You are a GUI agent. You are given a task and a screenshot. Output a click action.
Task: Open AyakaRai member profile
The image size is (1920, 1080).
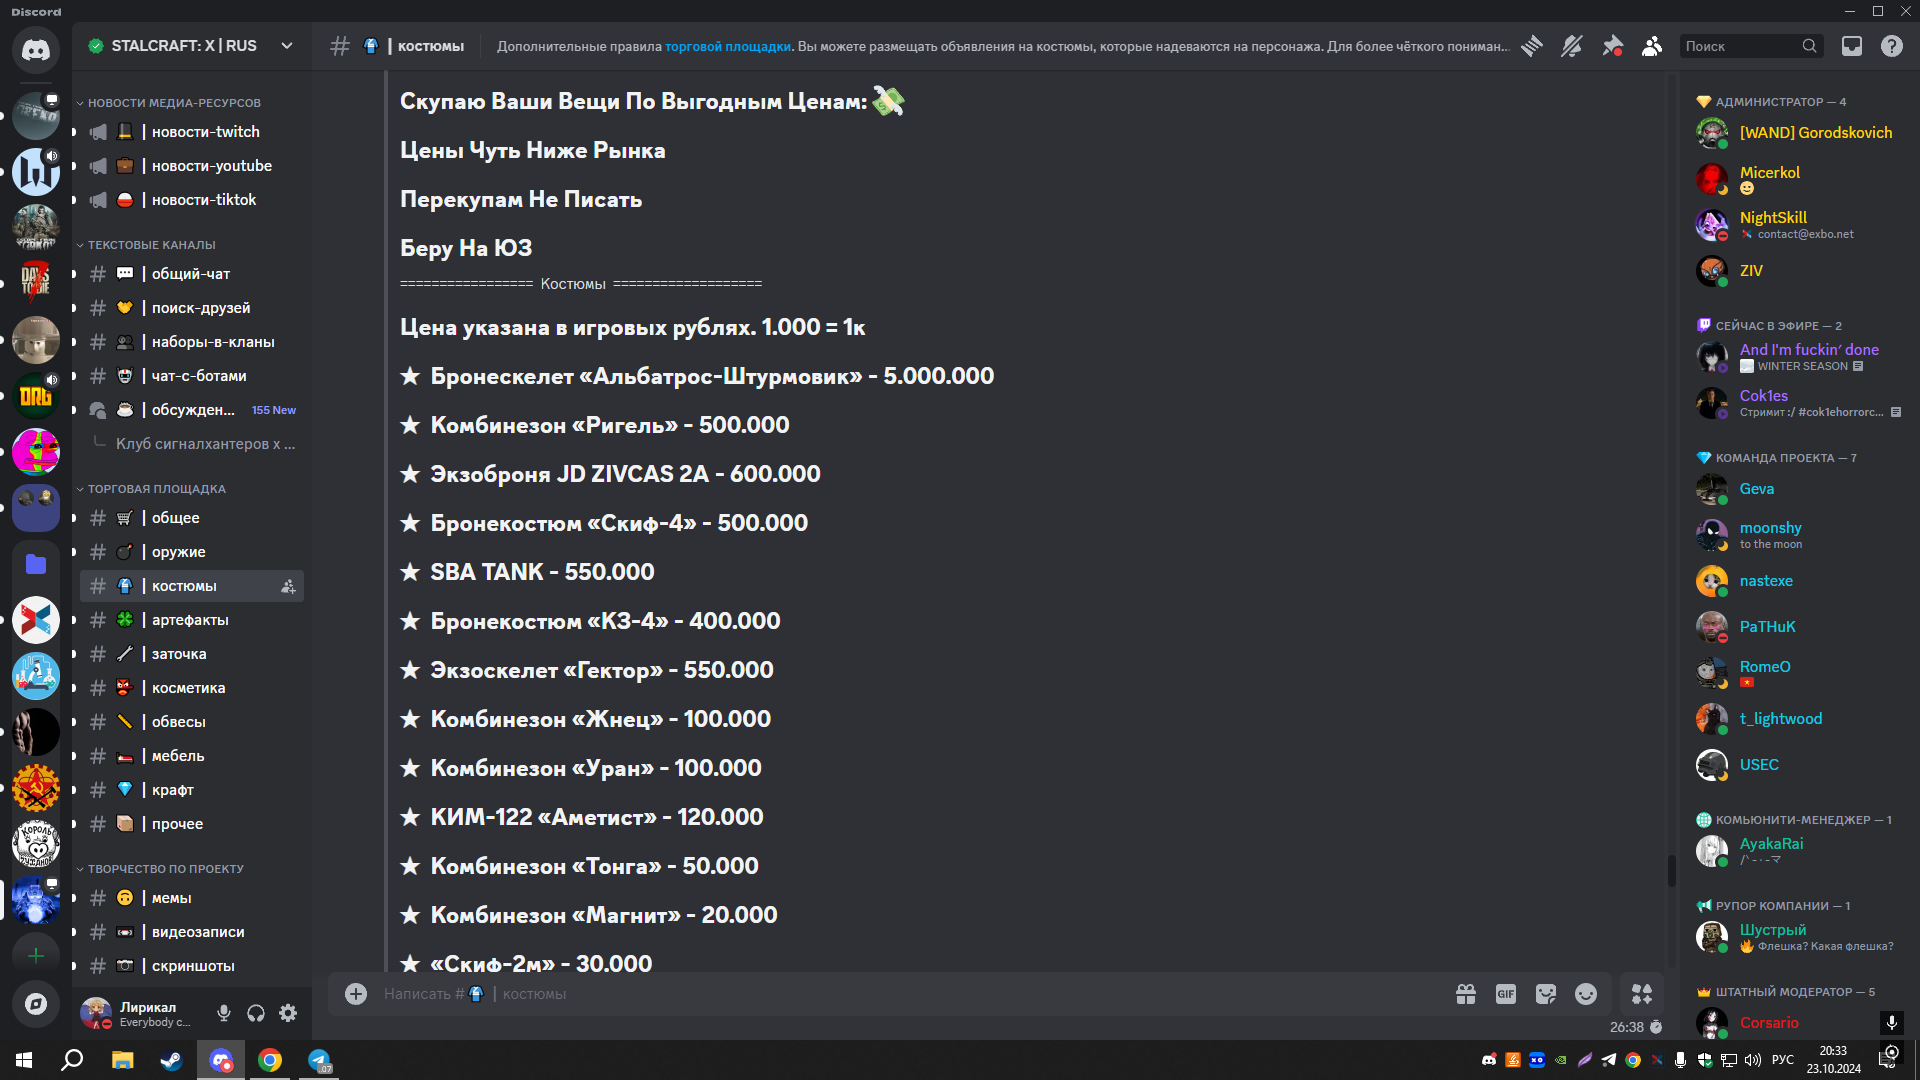1802,851
